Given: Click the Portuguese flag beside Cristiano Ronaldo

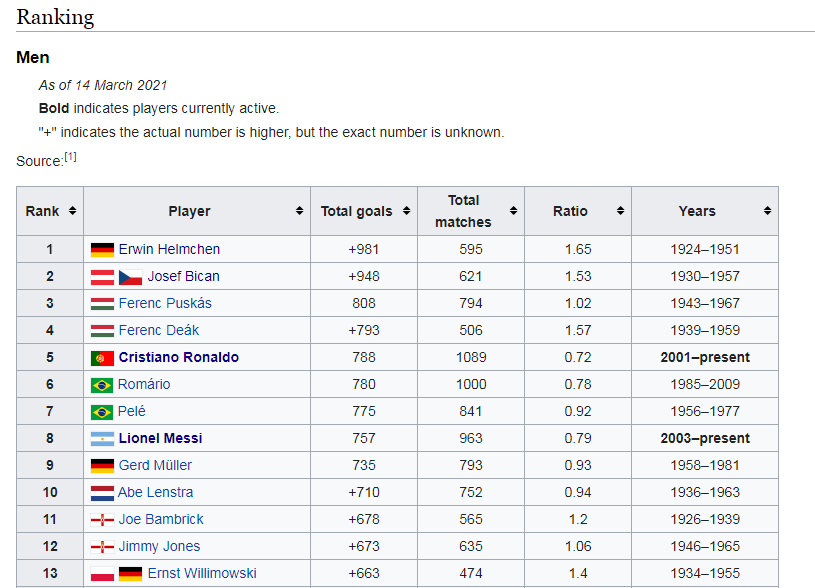Looking at the screenshot, I should coord(102,358).
